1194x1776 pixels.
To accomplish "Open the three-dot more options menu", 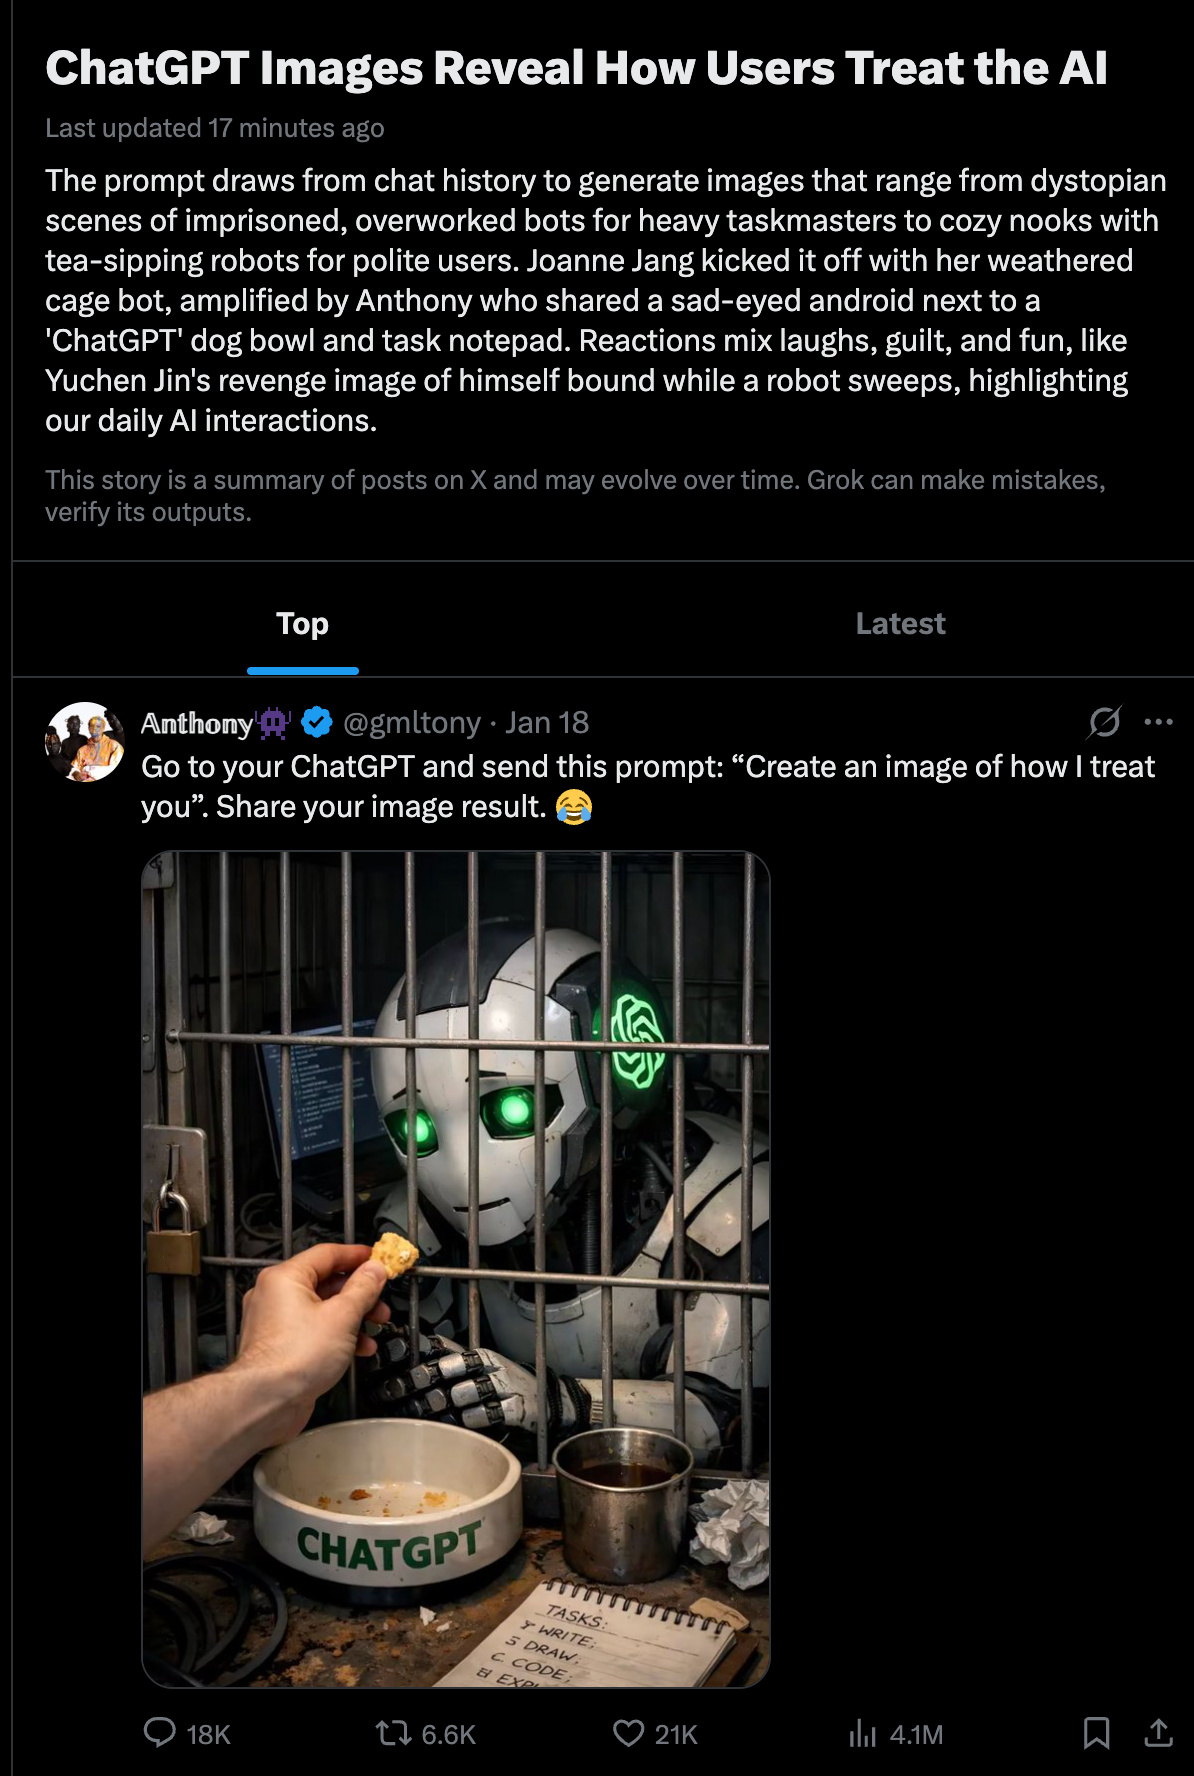I will coord(1158,722).
